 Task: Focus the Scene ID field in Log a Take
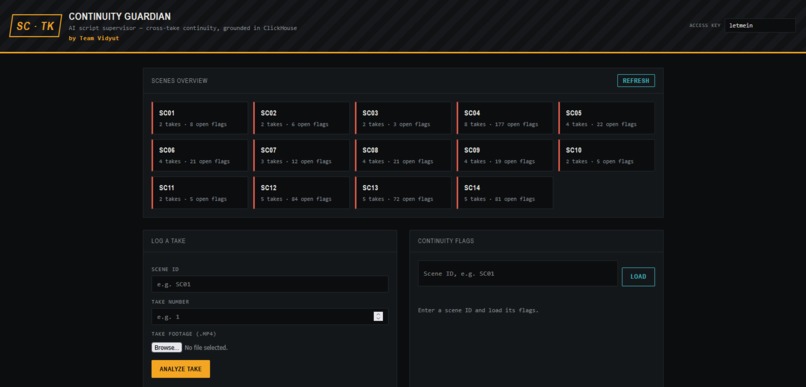coord(270,284)
